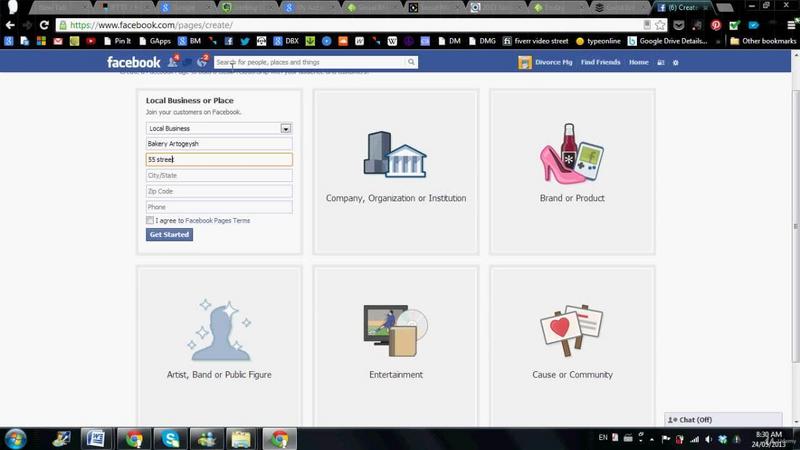Expand Other bookmarks folder
Image resolution: width=800 pixels, height=450 pixels.
763,41
